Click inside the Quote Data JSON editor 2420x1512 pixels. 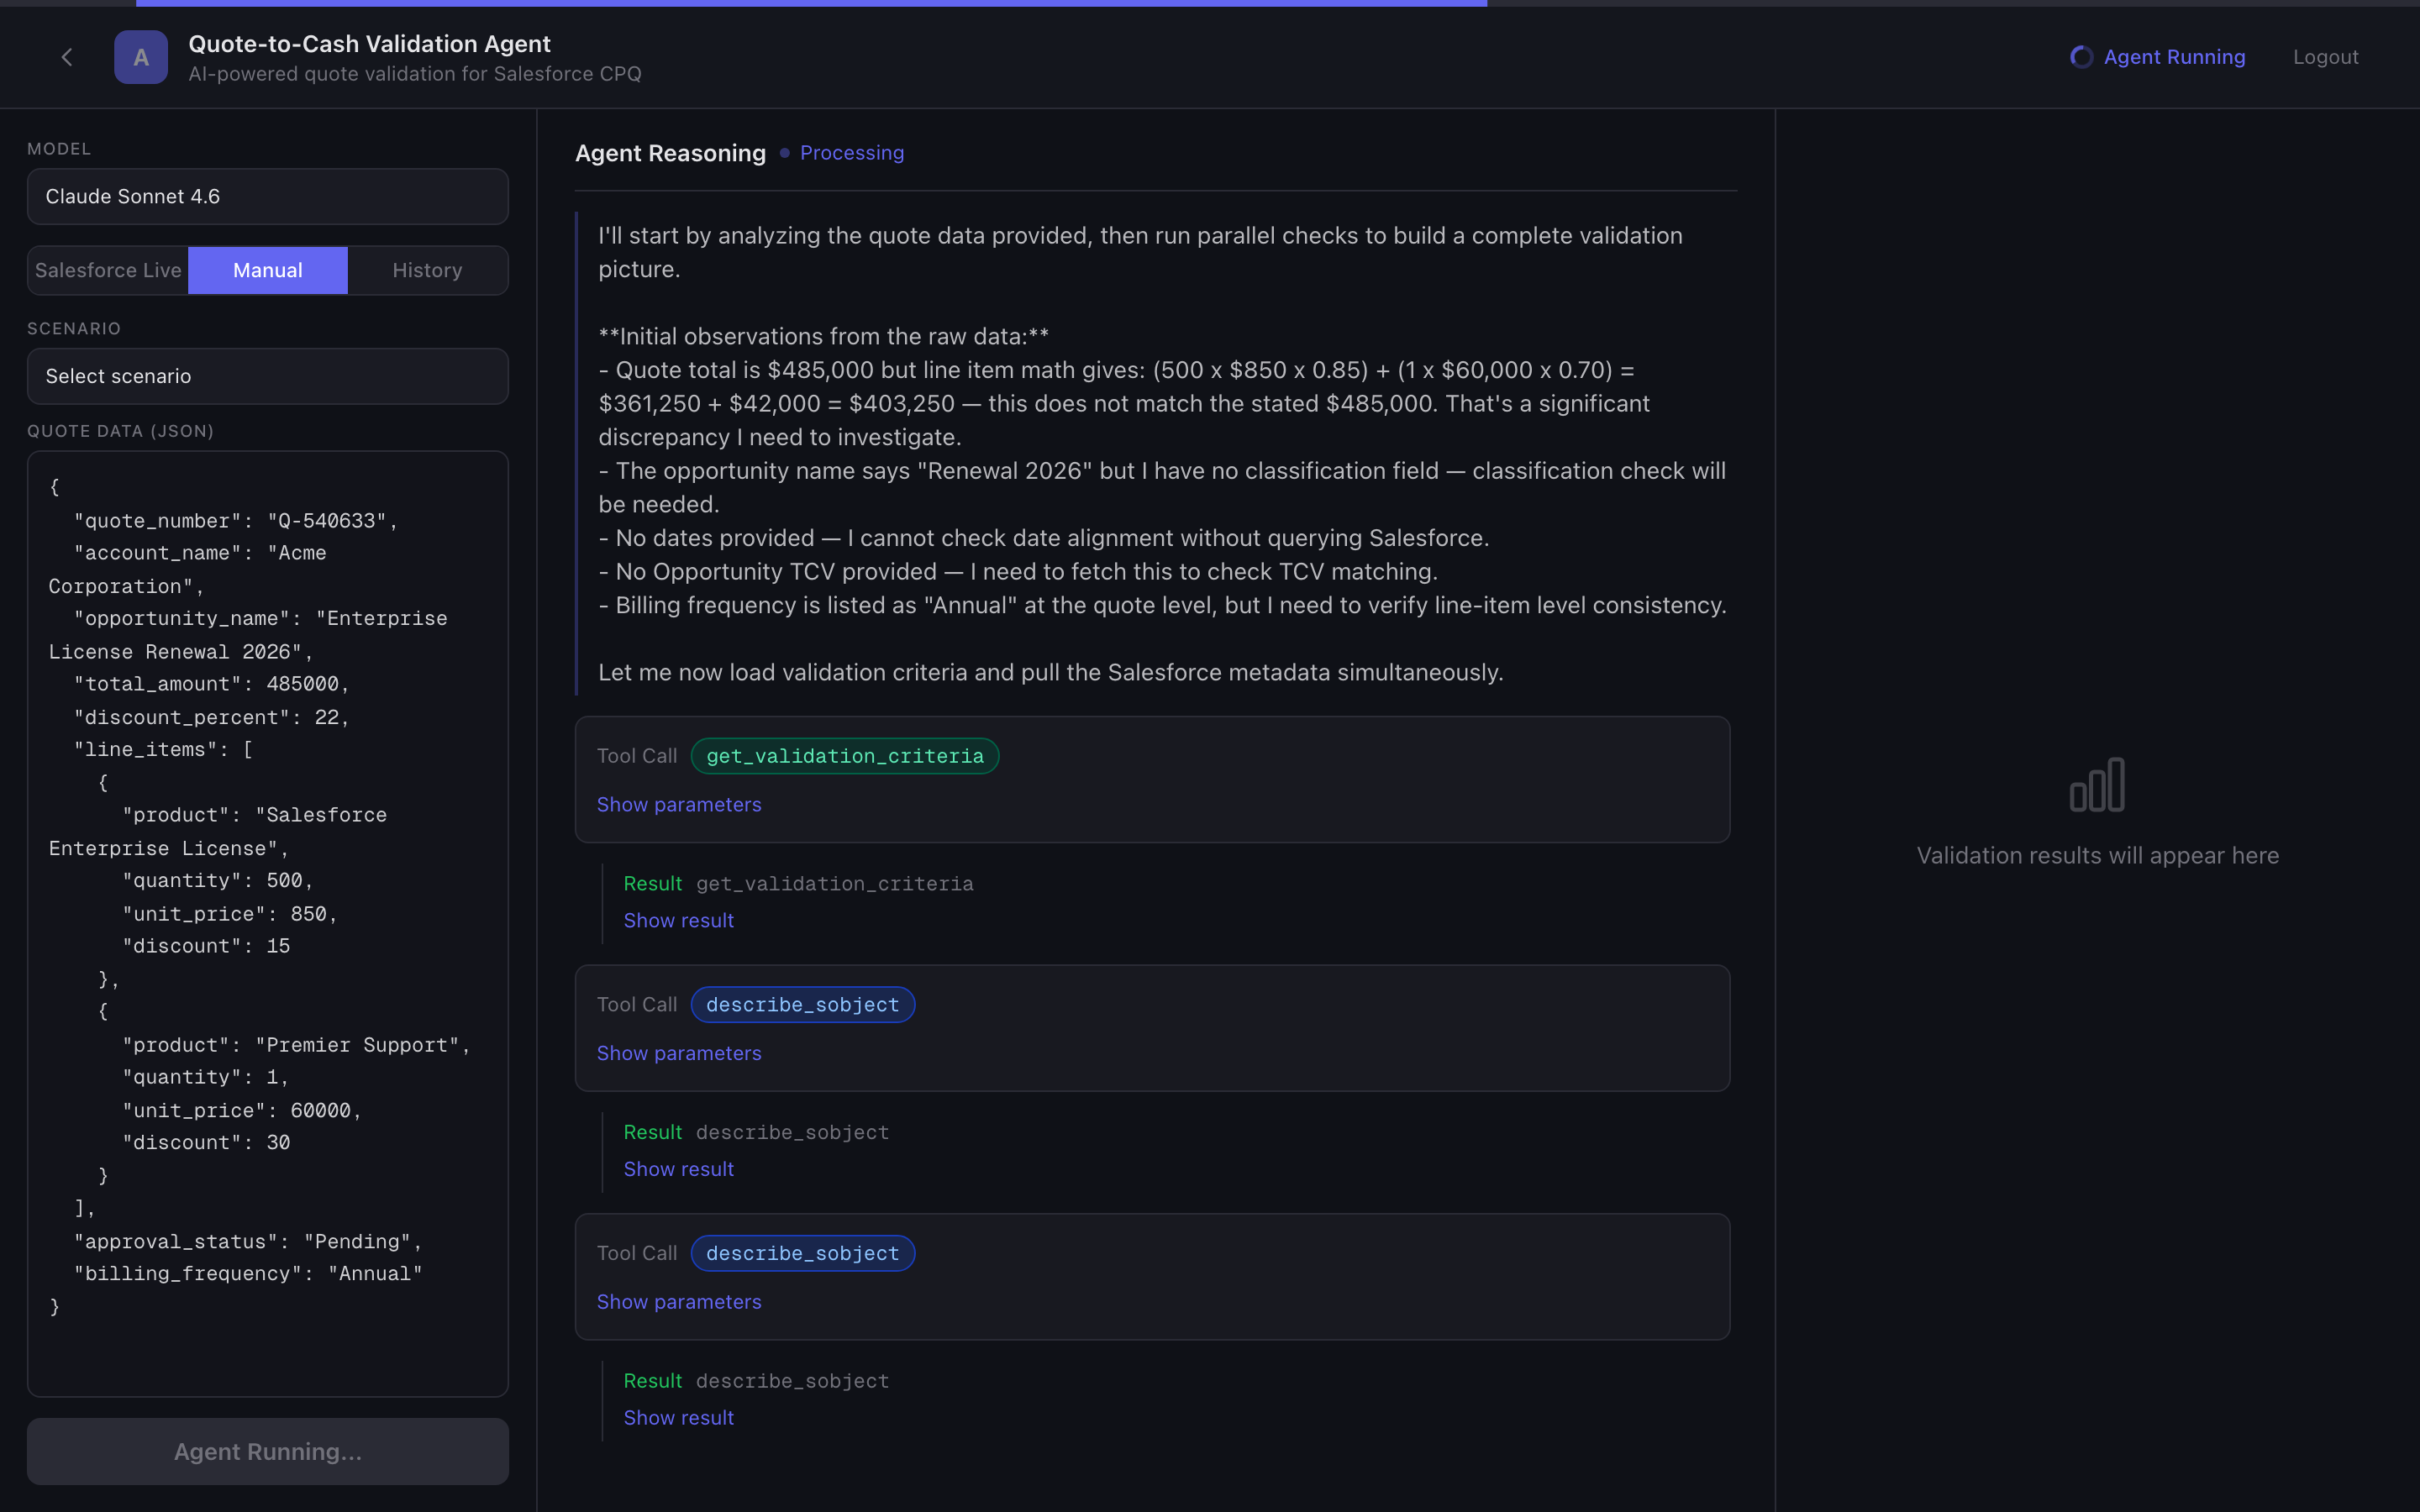[x=267, y=900]
